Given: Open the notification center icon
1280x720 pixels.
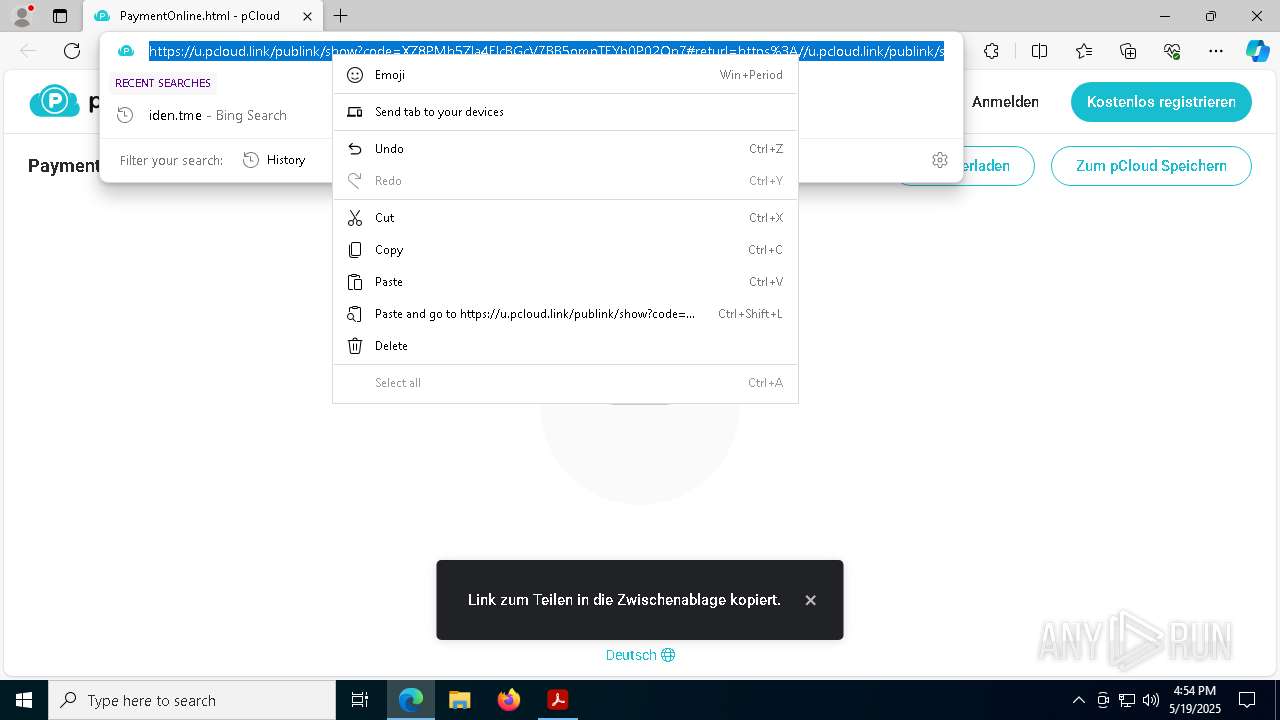Looking at the screenshot, I should click(1247, 700).
